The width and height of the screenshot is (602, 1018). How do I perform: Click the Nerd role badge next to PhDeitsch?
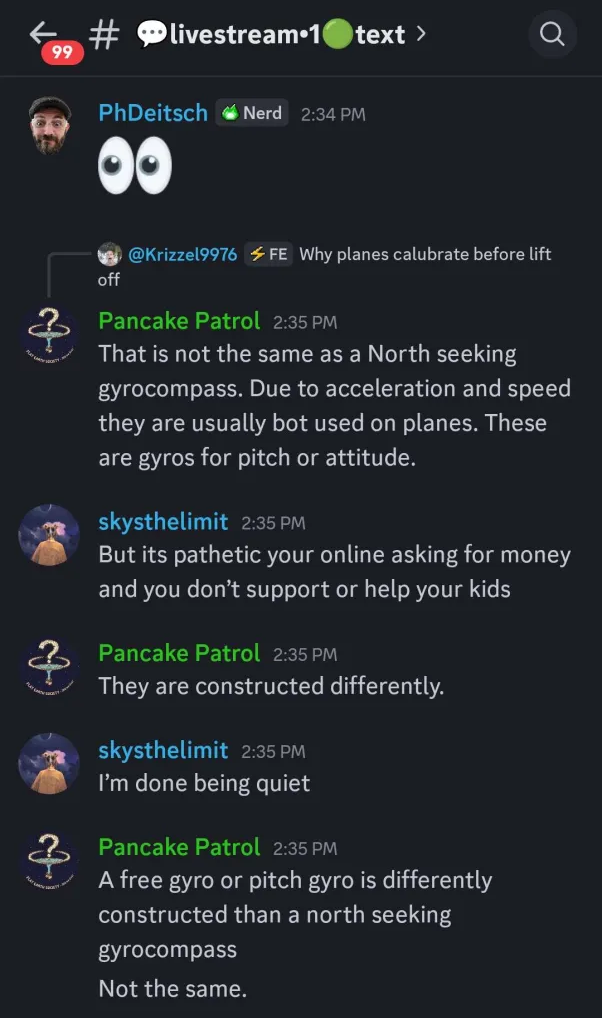tap(252, 113)
